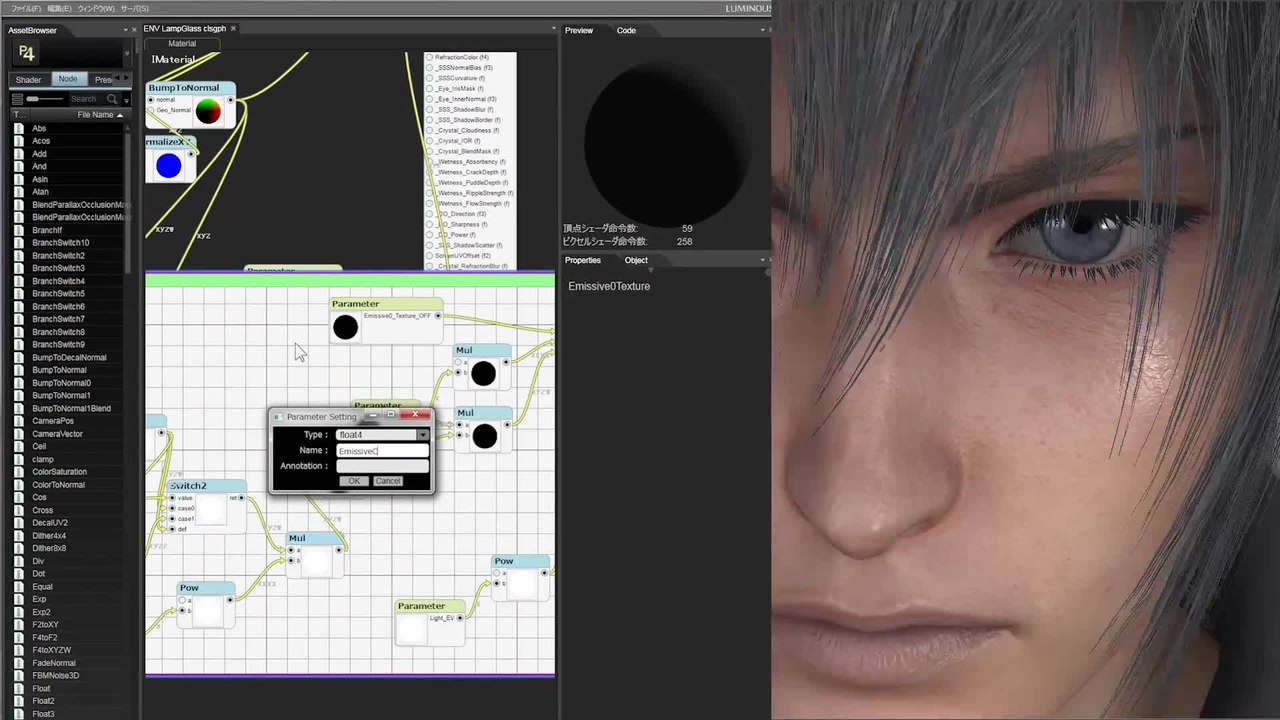Image resolution: width=1280 pixels, height=720 pixels.
Task: Switch to the Object tab
Action: [636, 260]
